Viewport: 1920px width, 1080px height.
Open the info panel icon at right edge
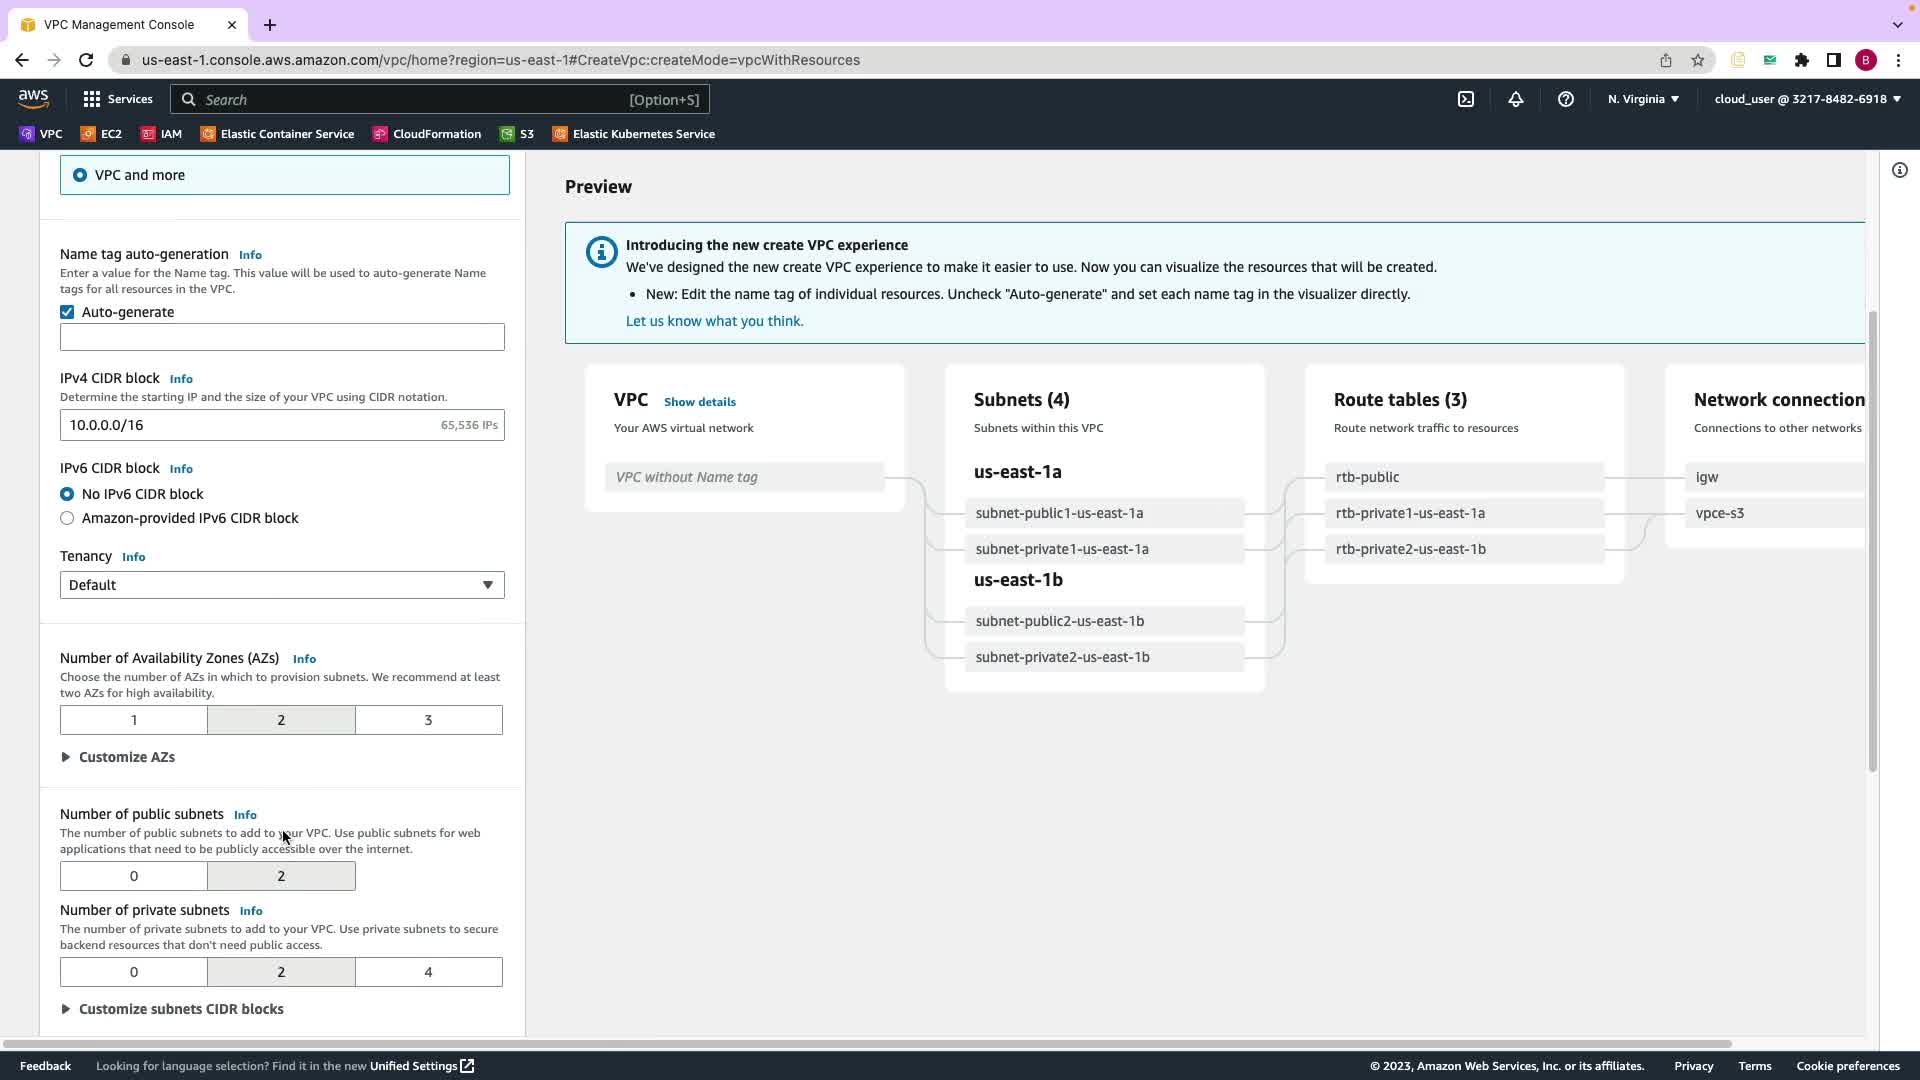(x=1899, y=170)
